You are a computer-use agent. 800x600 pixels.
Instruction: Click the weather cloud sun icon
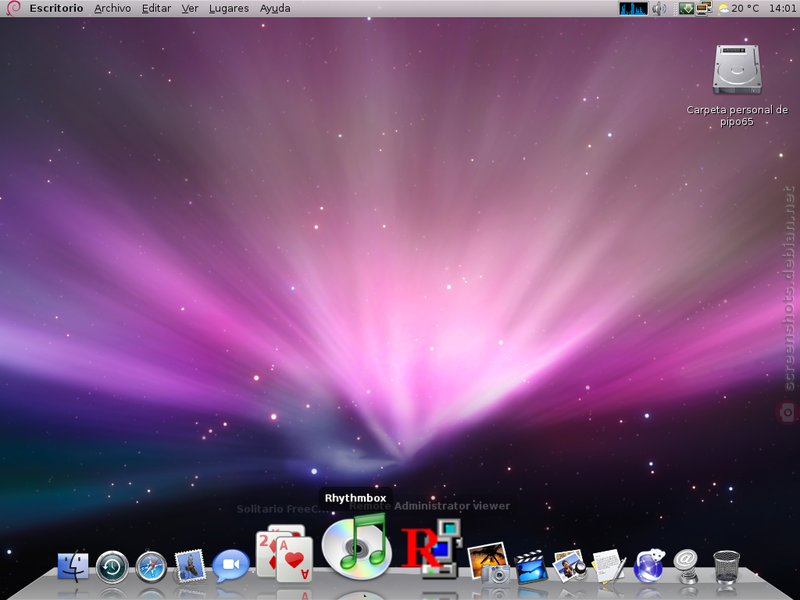[x=723, y=9]
